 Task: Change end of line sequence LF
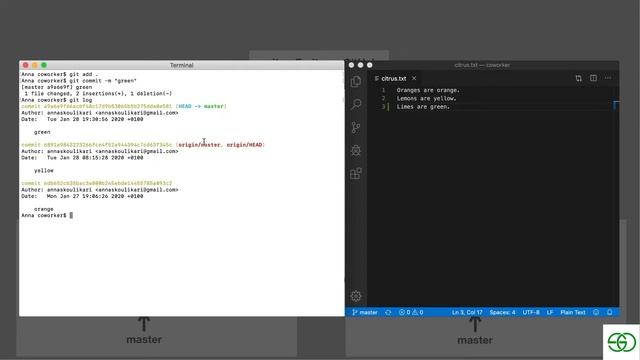pyautogui.click(x=550, y=312)
